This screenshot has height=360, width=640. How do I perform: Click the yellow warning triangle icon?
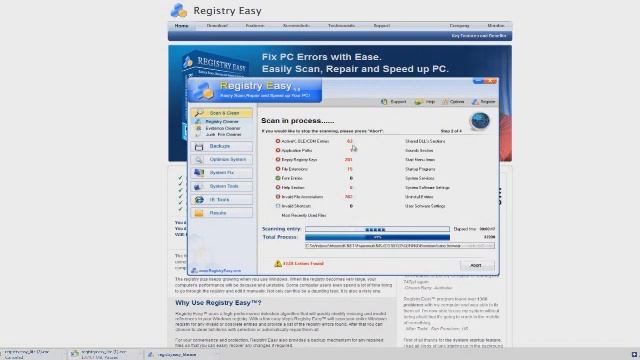click(x=278, y=264)
